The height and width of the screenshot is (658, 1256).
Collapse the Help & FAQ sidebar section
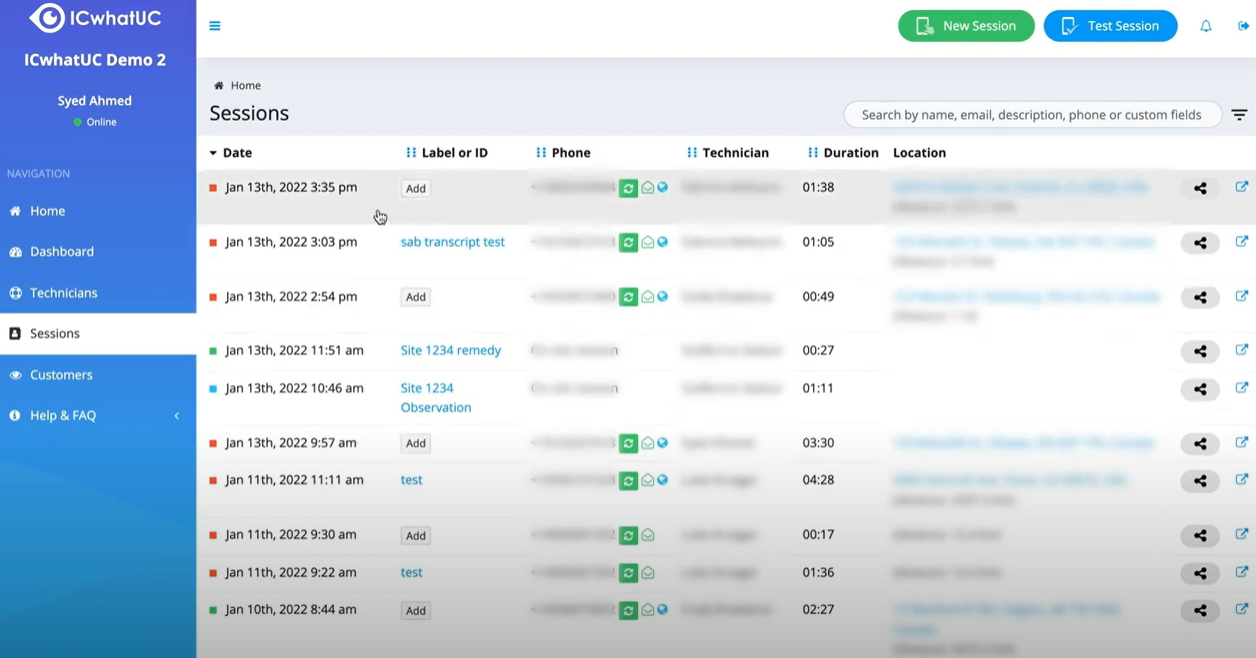tap(176, 415)
